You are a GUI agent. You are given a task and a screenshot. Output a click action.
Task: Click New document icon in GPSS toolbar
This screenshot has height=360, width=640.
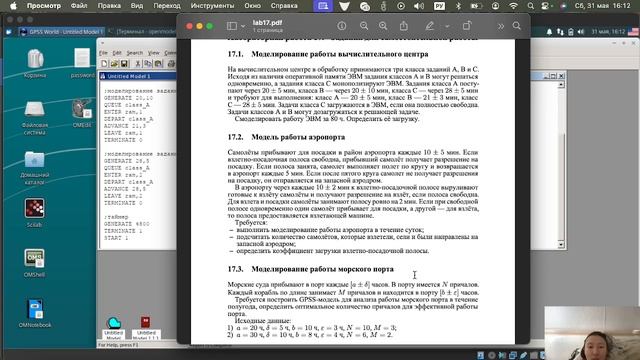104,64
